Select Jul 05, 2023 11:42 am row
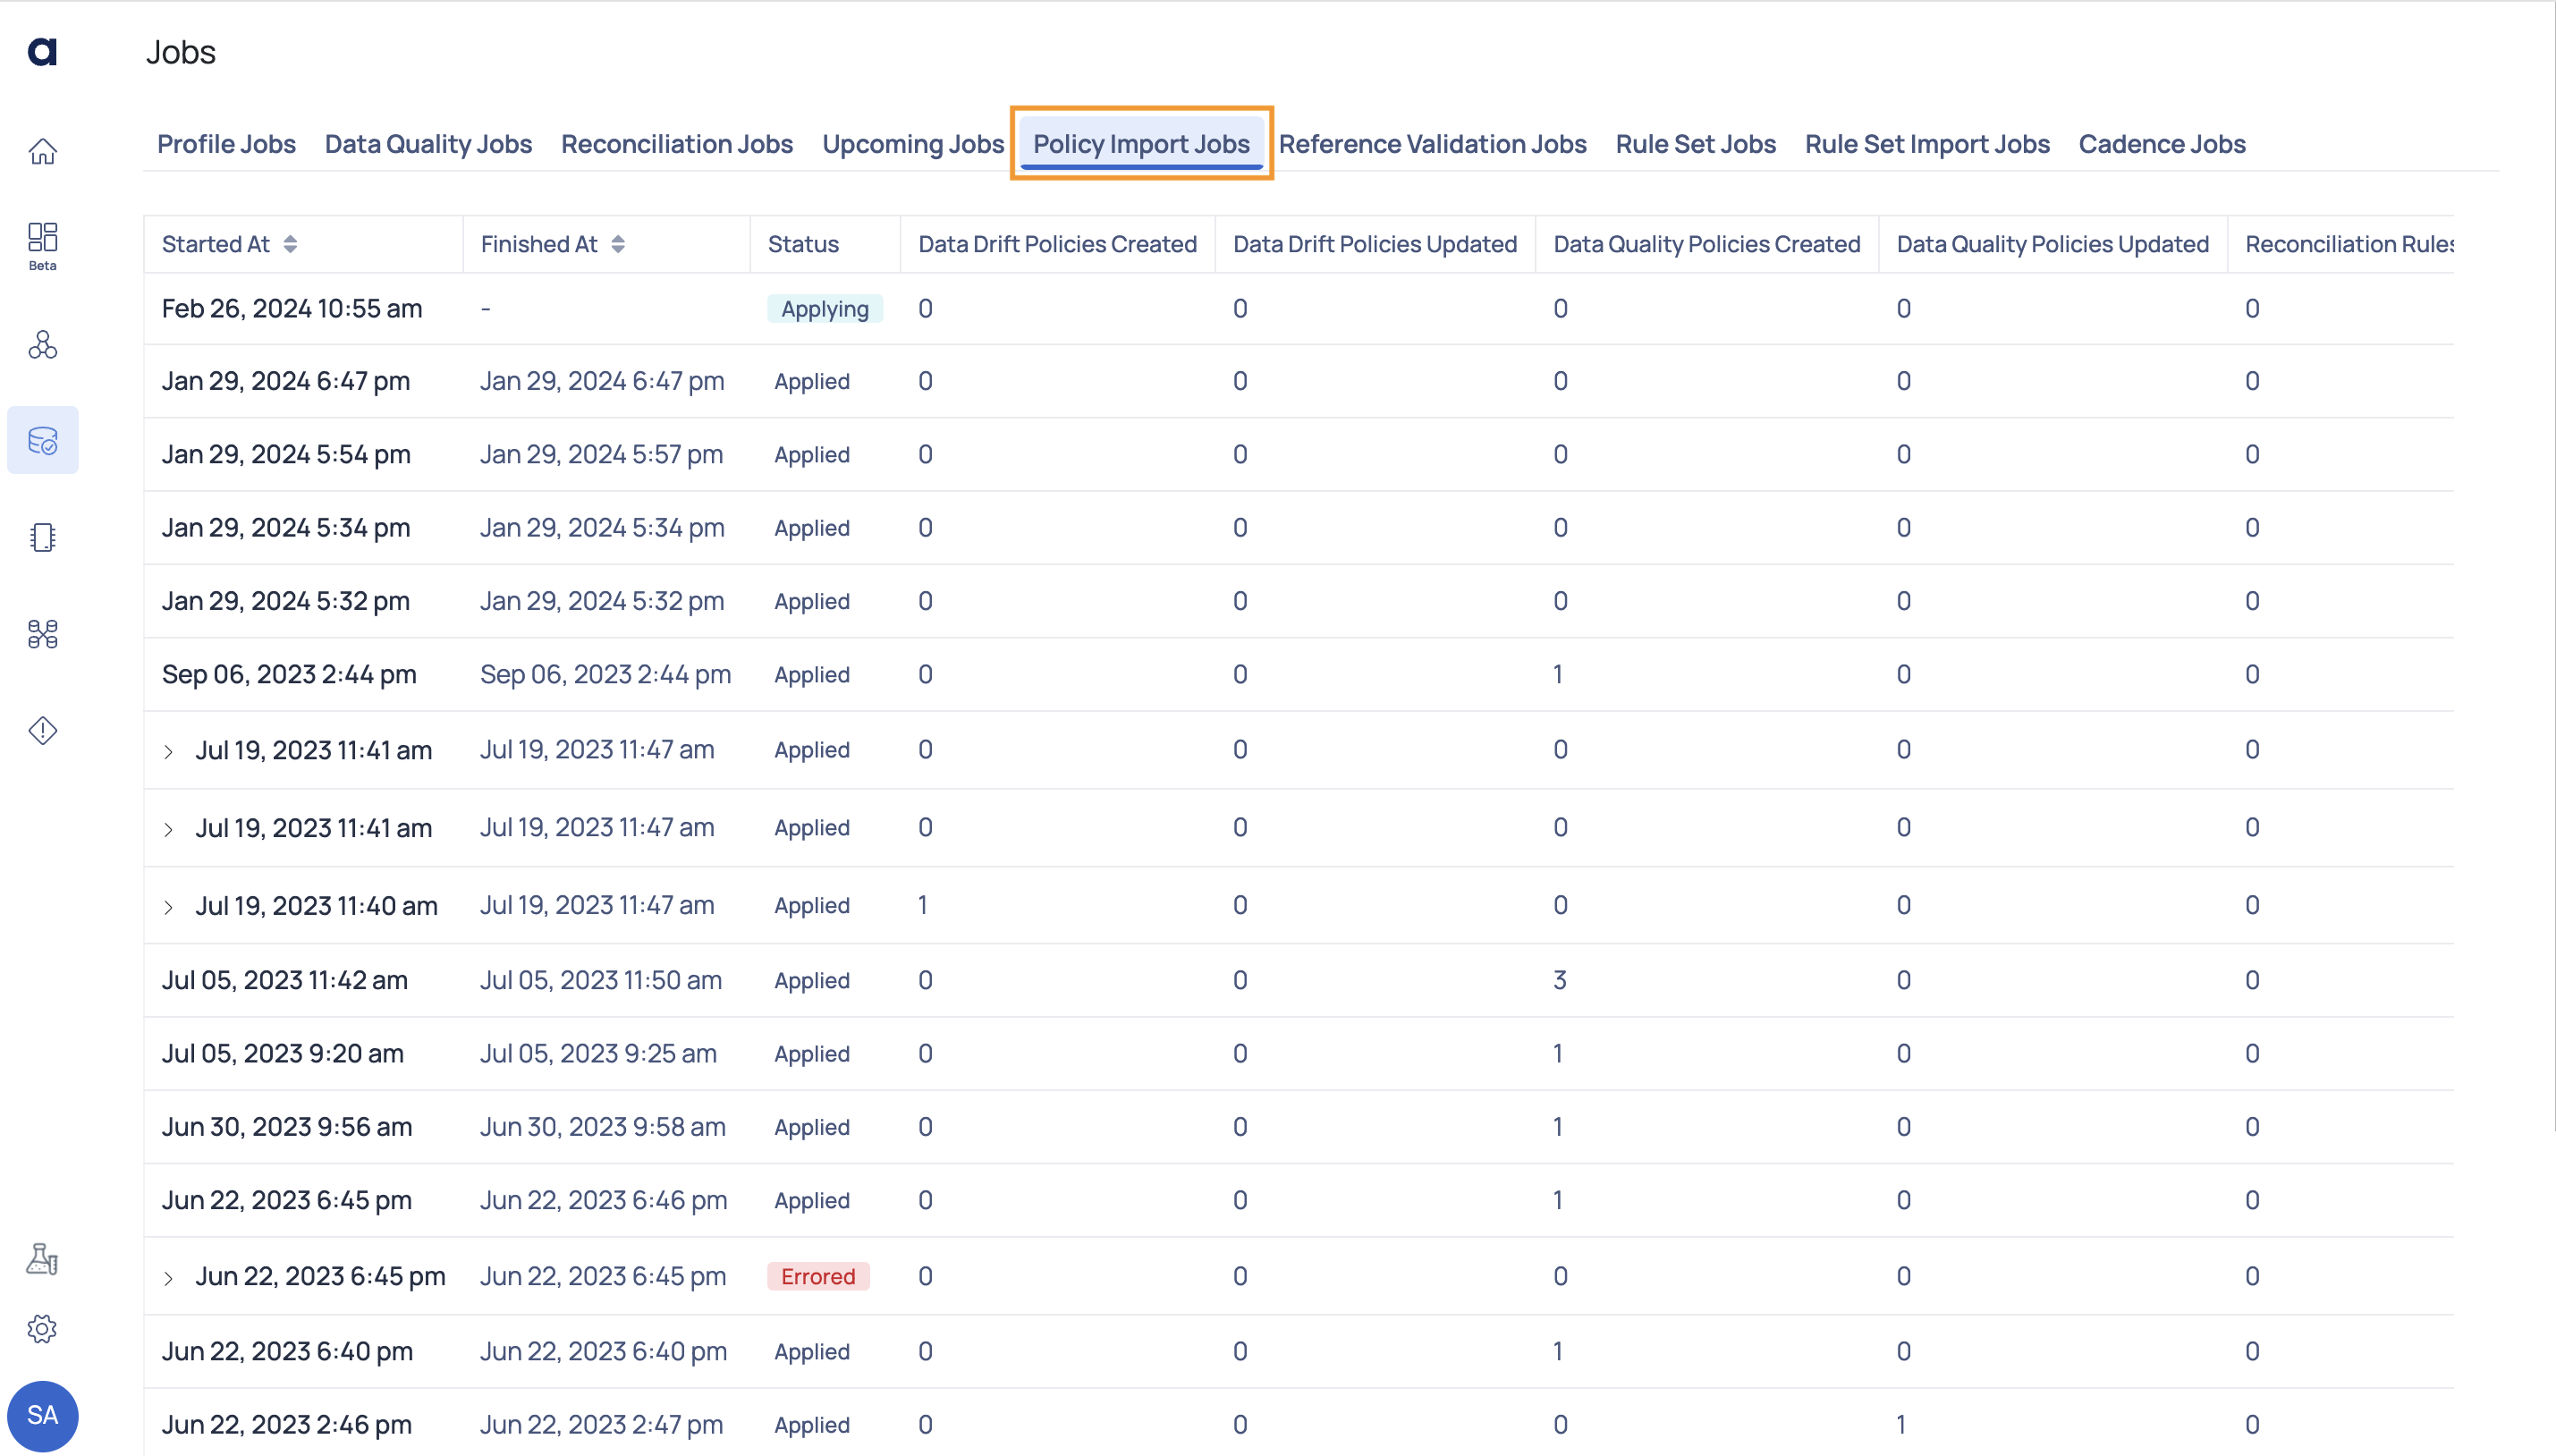Screen dimensions: 2556x1456 (1298, 980)
